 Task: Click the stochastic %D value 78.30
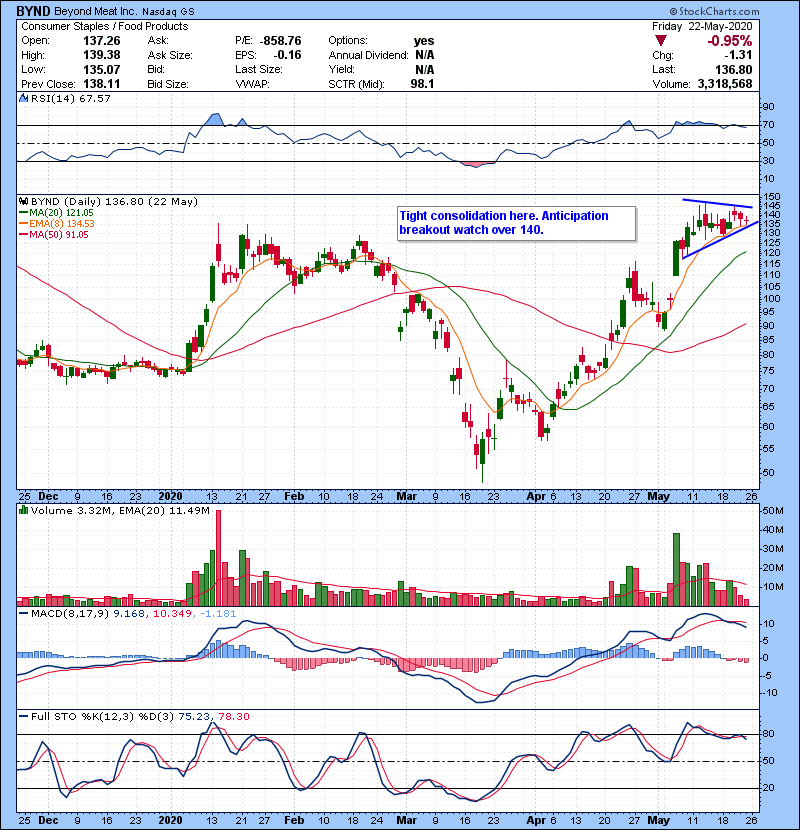coord(233,717)
